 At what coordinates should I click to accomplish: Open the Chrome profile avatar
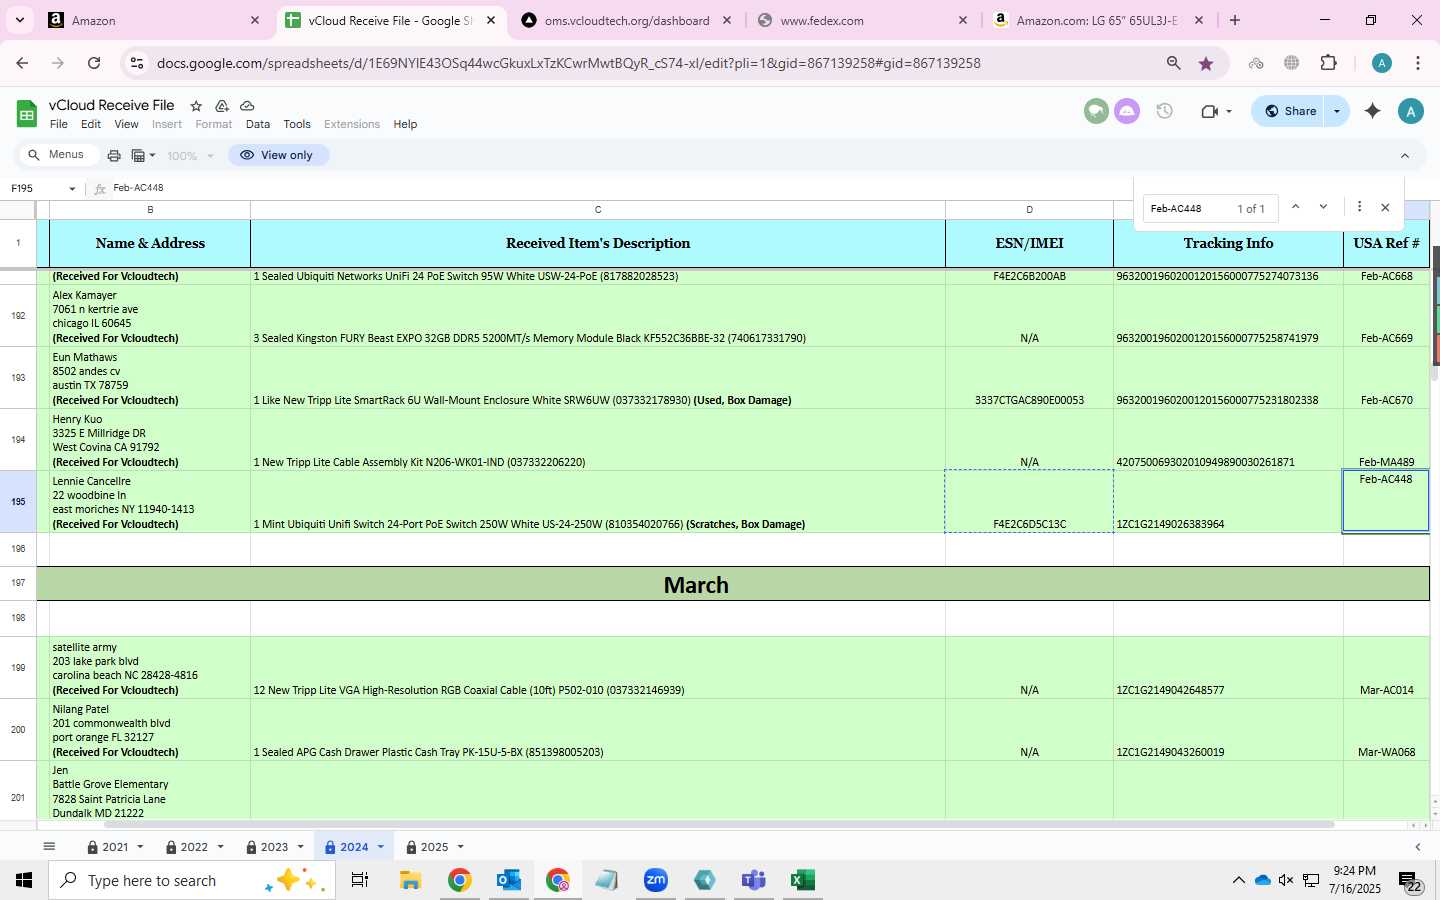(1382, 63)
